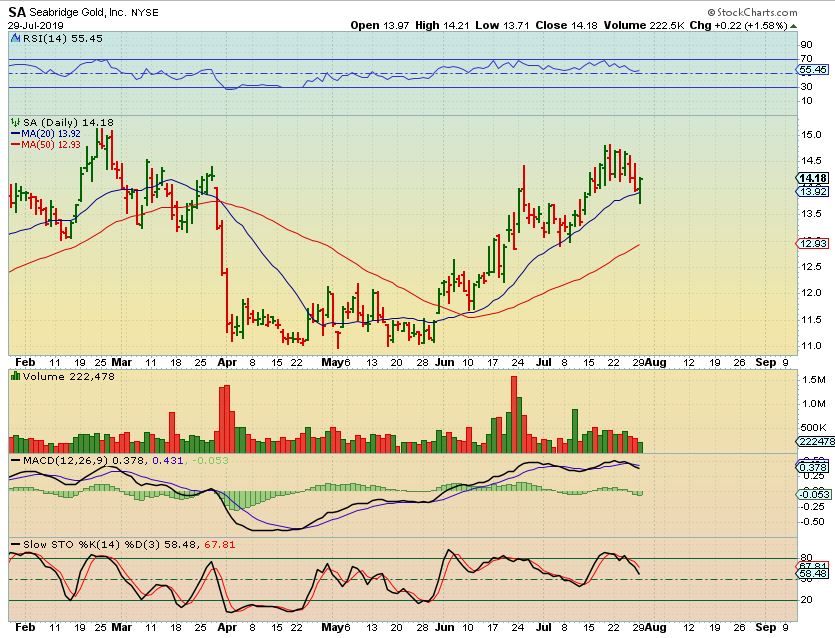This screenshot has width=835, height=638.
Task: Open the StockCharts.com credit link
Action: [x=752, y=12]
